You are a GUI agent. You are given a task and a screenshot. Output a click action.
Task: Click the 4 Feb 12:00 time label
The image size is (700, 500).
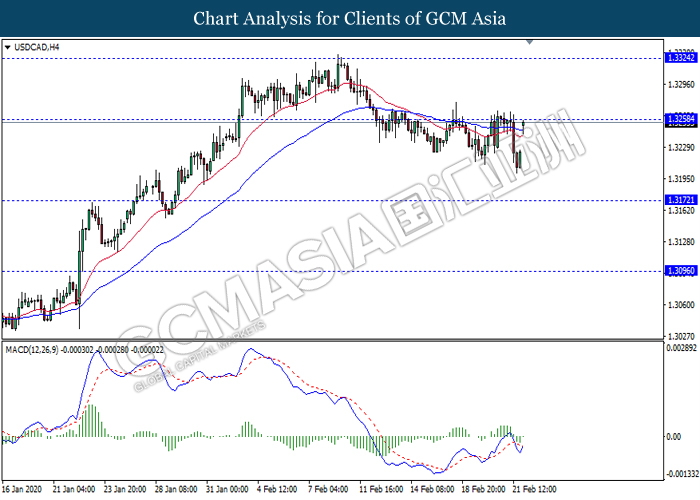point(277,489)
